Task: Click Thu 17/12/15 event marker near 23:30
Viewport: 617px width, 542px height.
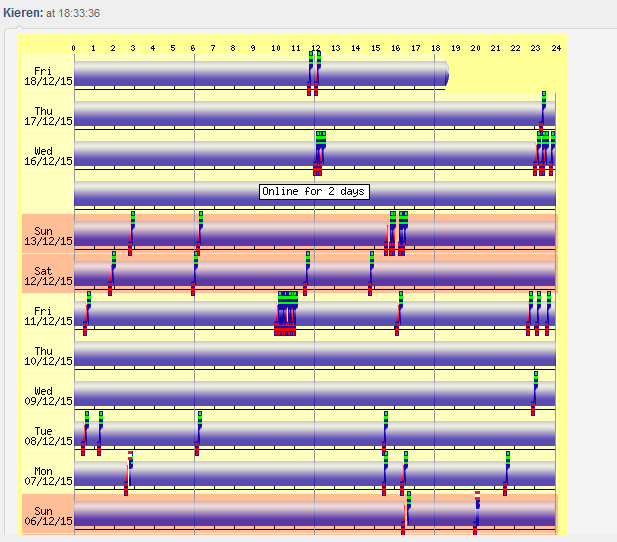Action: click(x=542, y=112)
